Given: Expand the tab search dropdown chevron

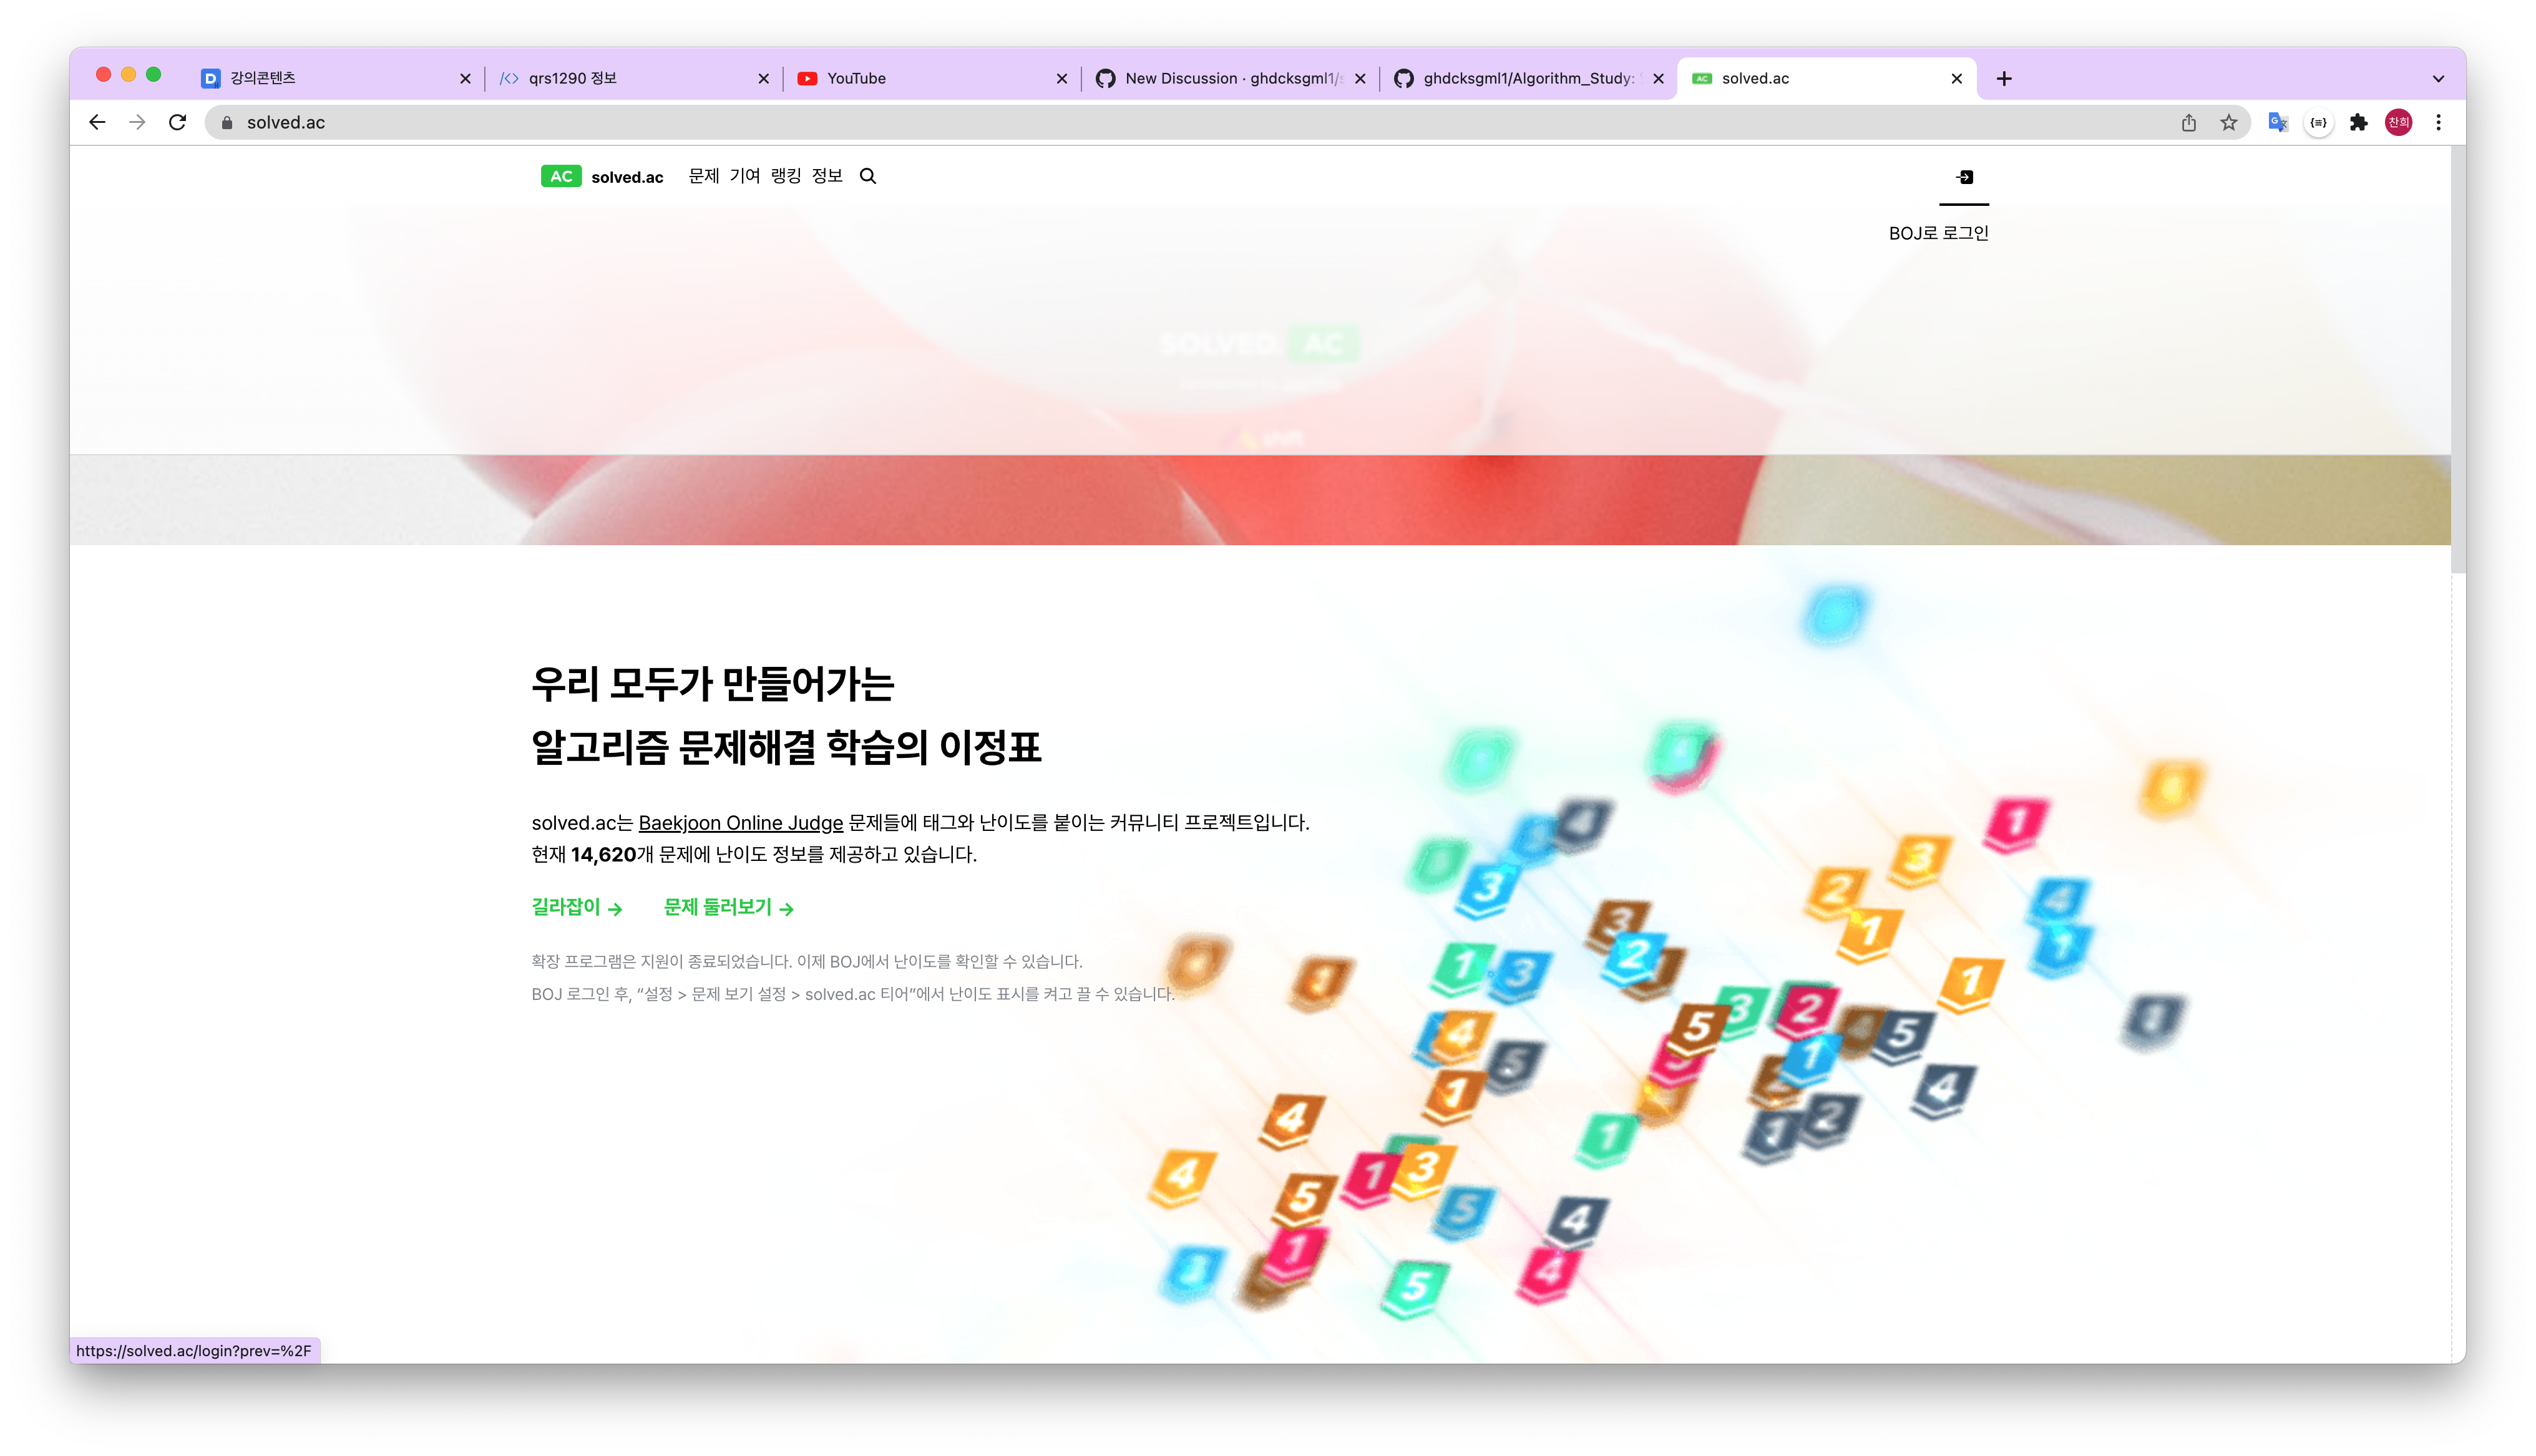Looking at the screenshot, I should coord(2438,78).
